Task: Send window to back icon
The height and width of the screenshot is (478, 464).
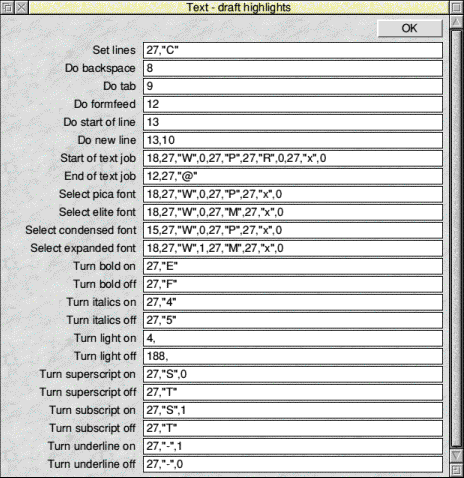Action: coord(7,7)
